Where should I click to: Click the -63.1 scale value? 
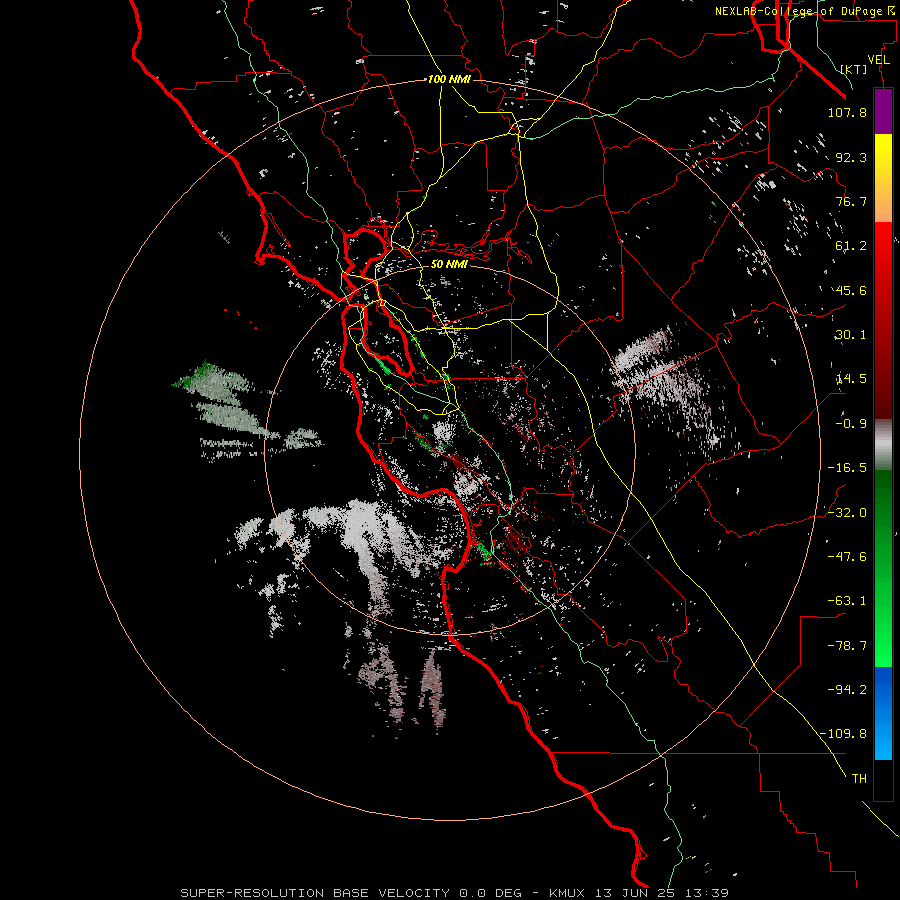847,601
